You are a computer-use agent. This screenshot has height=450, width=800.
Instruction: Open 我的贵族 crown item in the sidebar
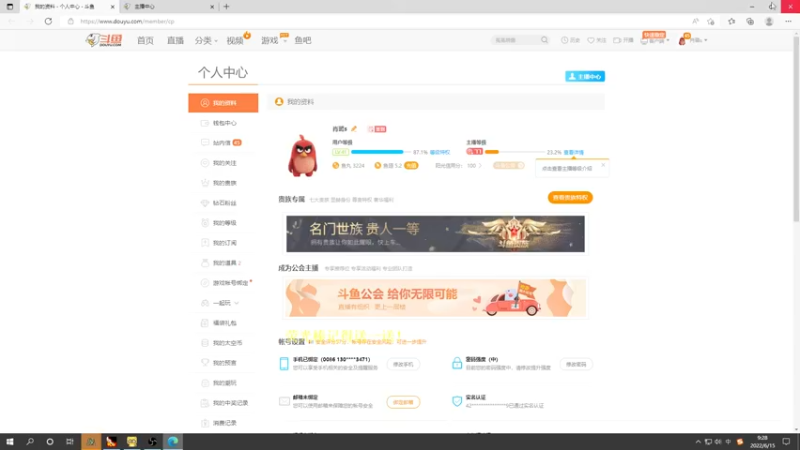[x=223, y=183]
